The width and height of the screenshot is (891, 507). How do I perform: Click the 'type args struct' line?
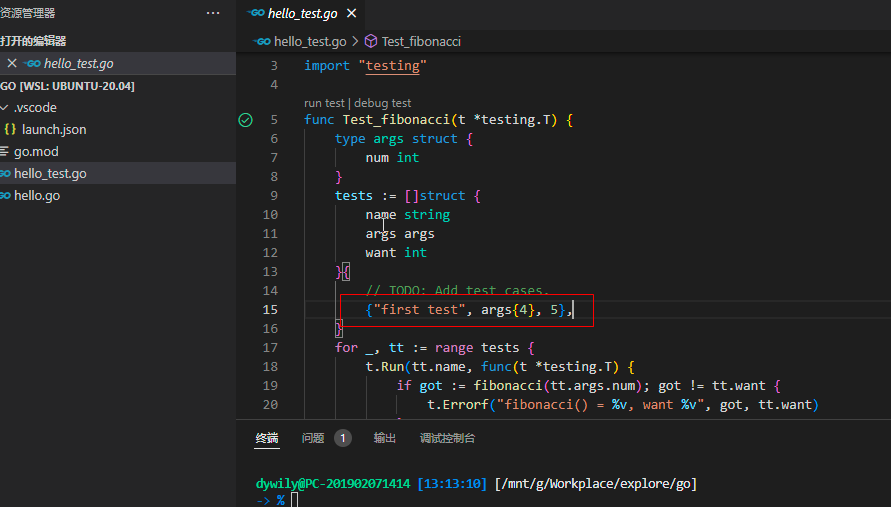[403, 139]
